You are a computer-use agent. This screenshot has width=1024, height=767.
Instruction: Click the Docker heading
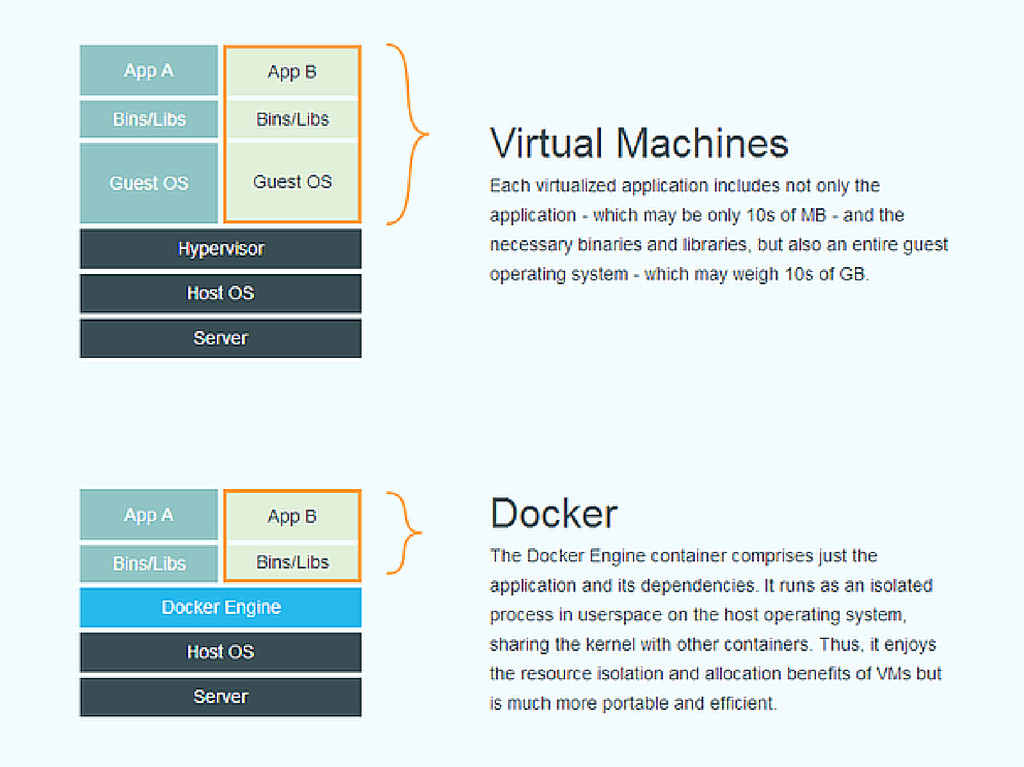(x=554, y=513)
